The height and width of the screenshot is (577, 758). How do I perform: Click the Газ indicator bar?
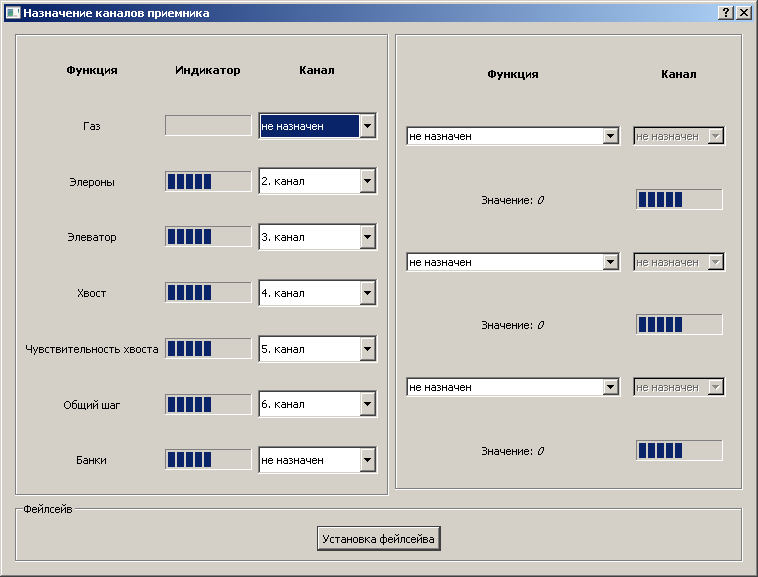(208, 126)
